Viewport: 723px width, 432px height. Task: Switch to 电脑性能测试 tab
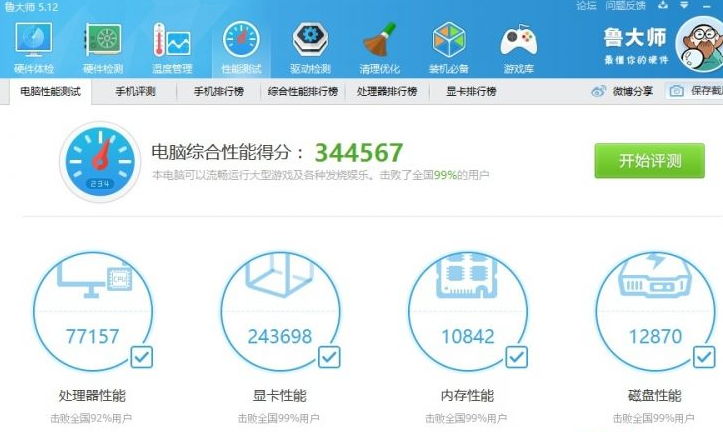pos(51,91)
